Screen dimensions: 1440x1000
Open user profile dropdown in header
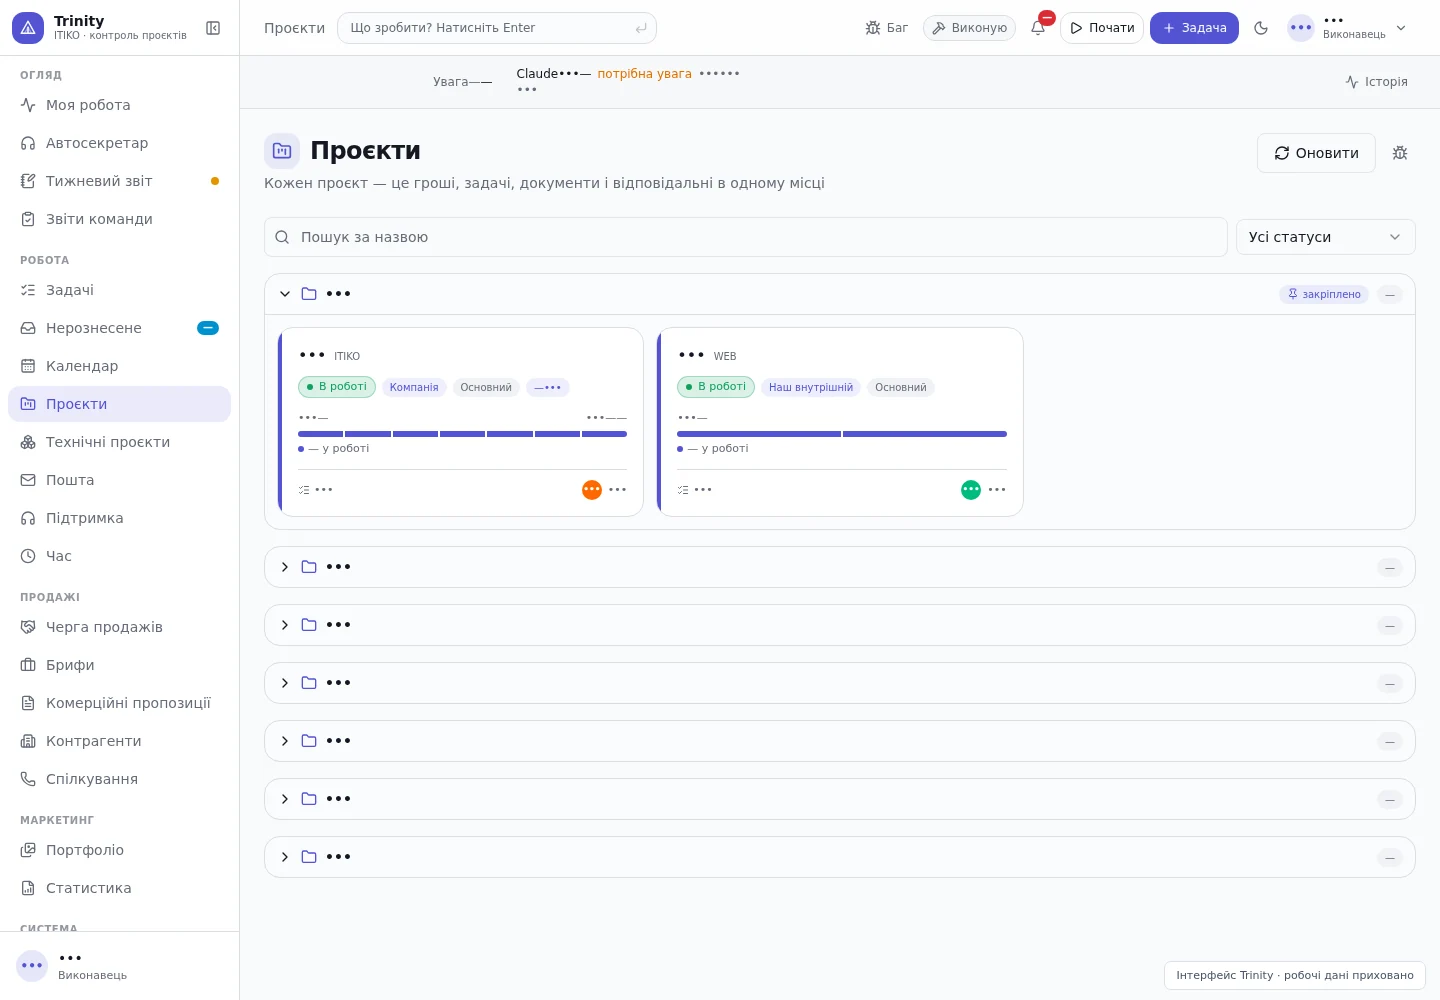click(1347, 28)
